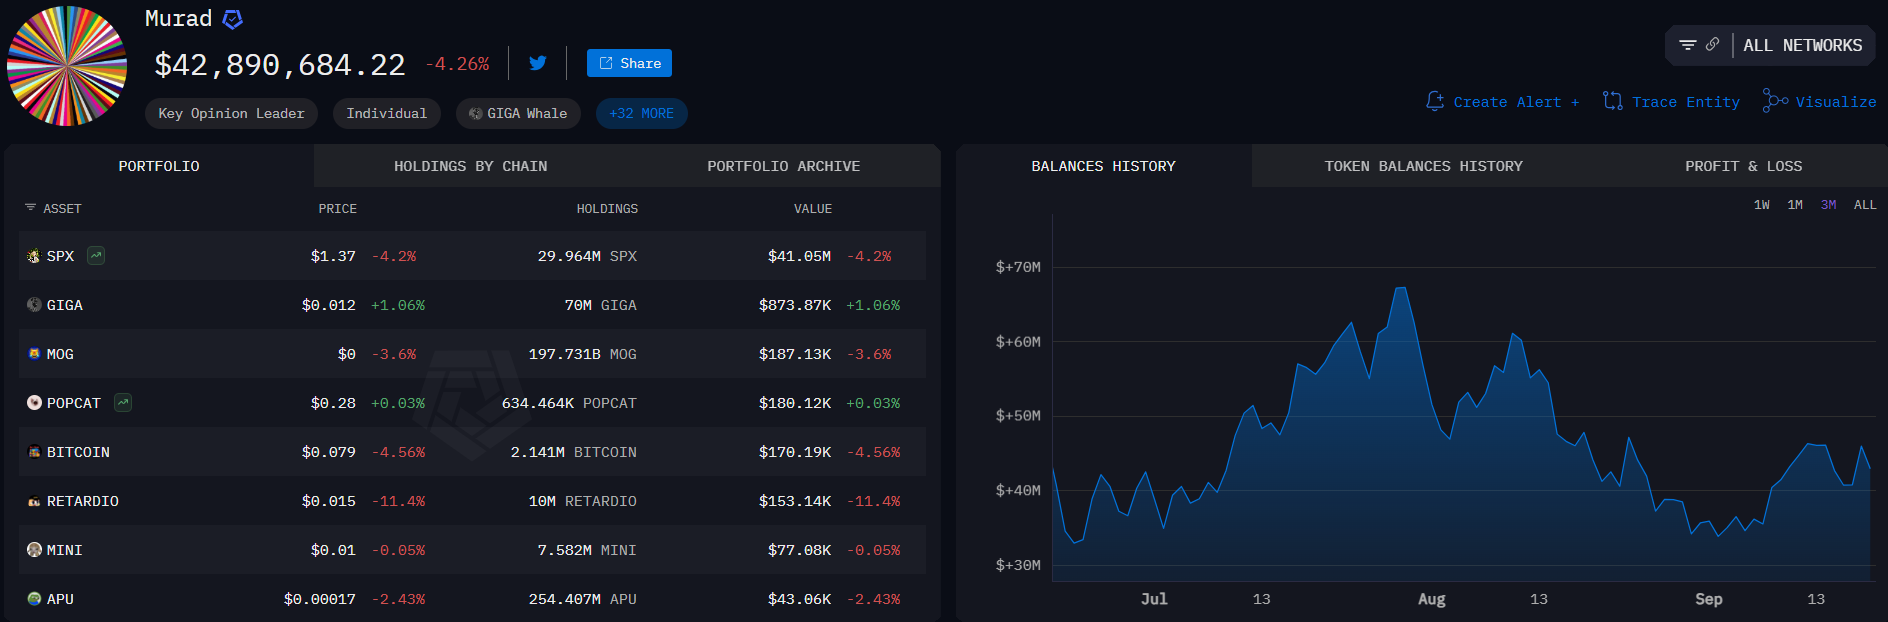Click the Trace Entity link

coord(1671,102)
